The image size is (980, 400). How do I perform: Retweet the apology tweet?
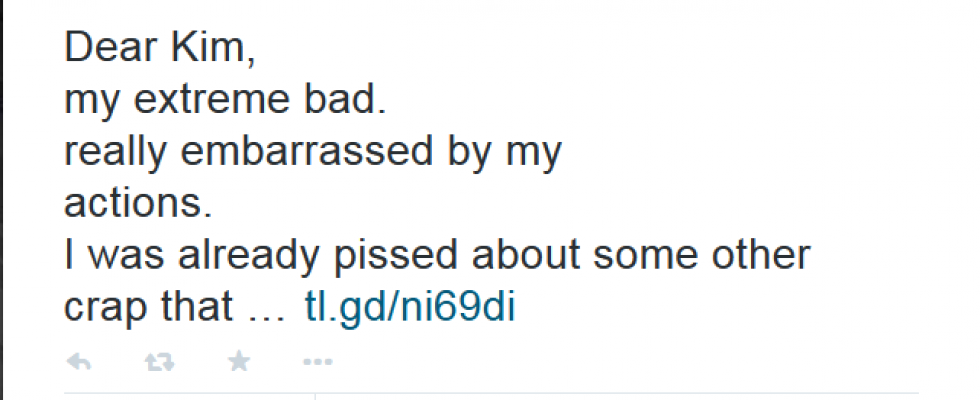158,362
